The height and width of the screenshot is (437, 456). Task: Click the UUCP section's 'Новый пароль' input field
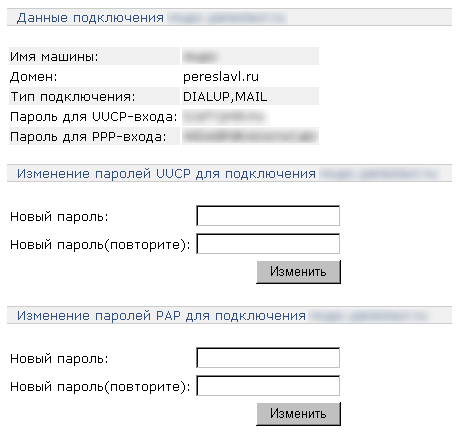(268, 216)
